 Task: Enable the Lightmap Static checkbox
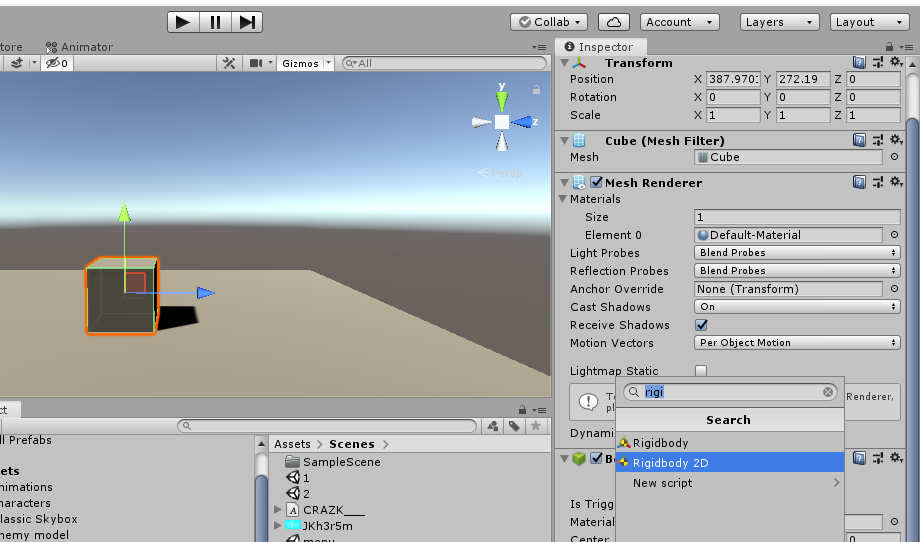tap(701, 371)
